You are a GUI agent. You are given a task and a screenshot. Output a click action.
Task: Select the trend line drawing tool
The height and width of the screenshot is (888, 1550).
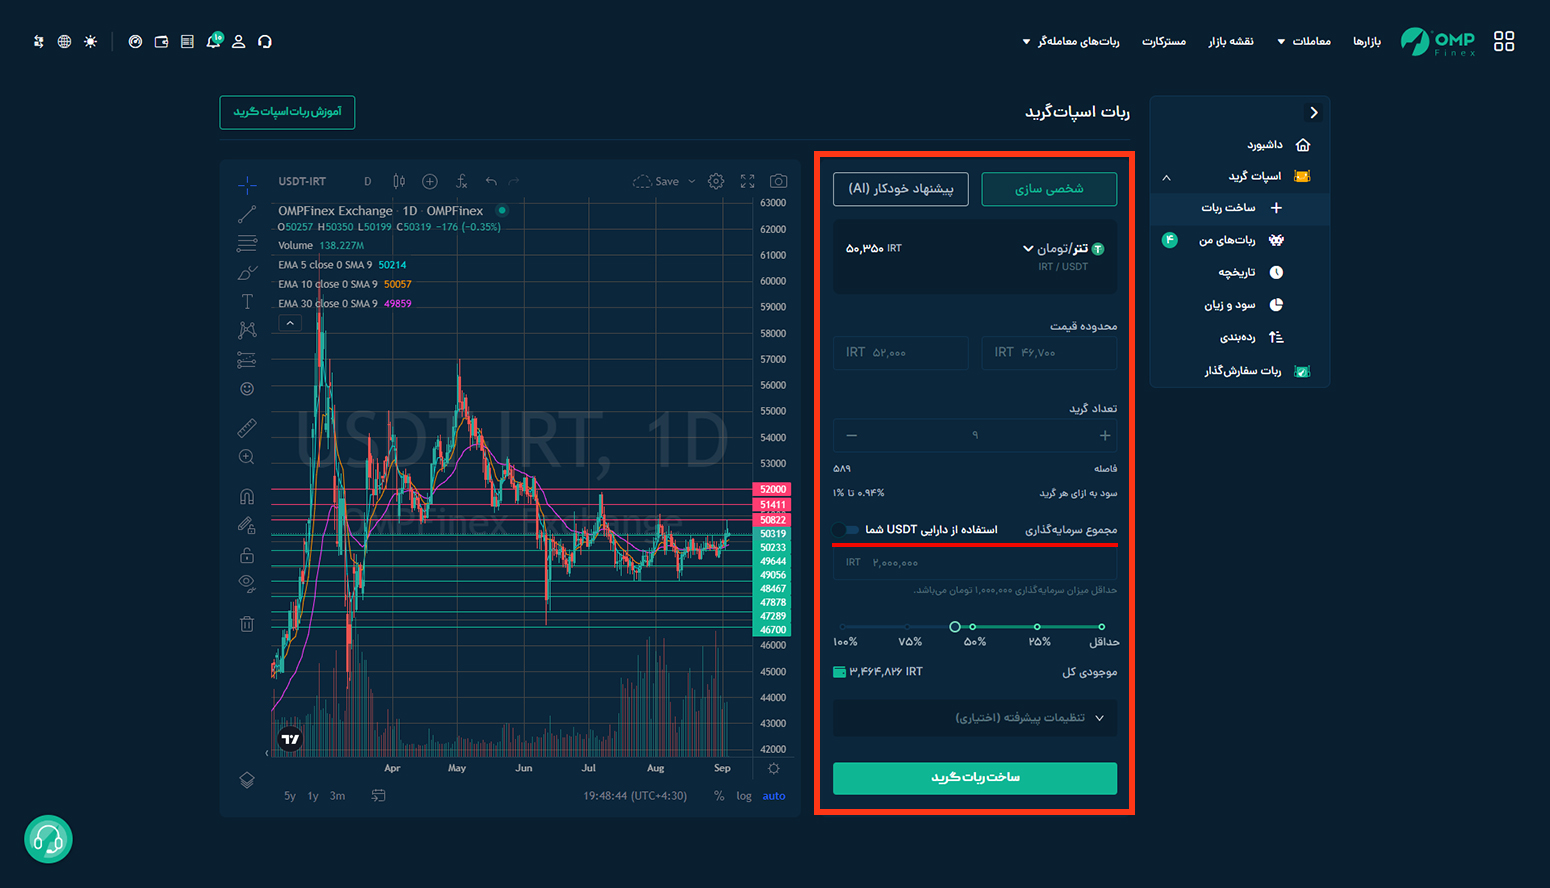[x=247, y=214]
